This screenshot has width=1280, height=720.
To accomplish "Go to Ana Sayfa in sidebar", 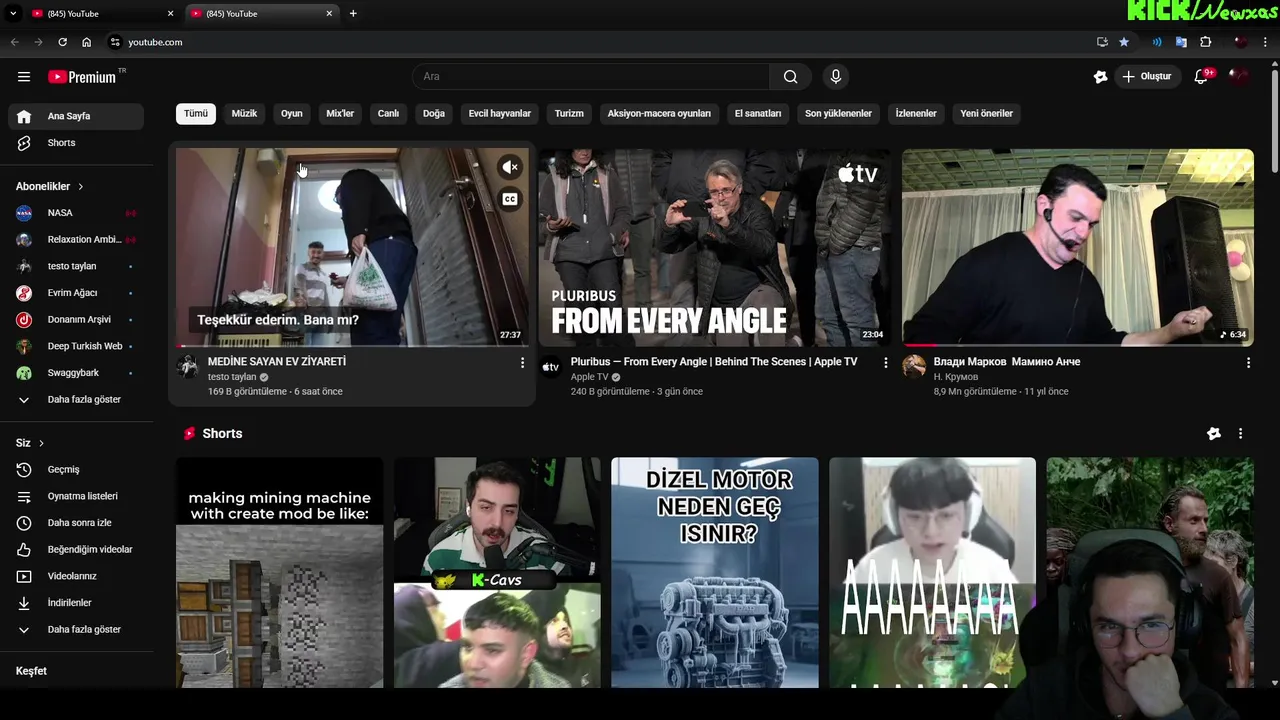I will (x=76, y=116).
